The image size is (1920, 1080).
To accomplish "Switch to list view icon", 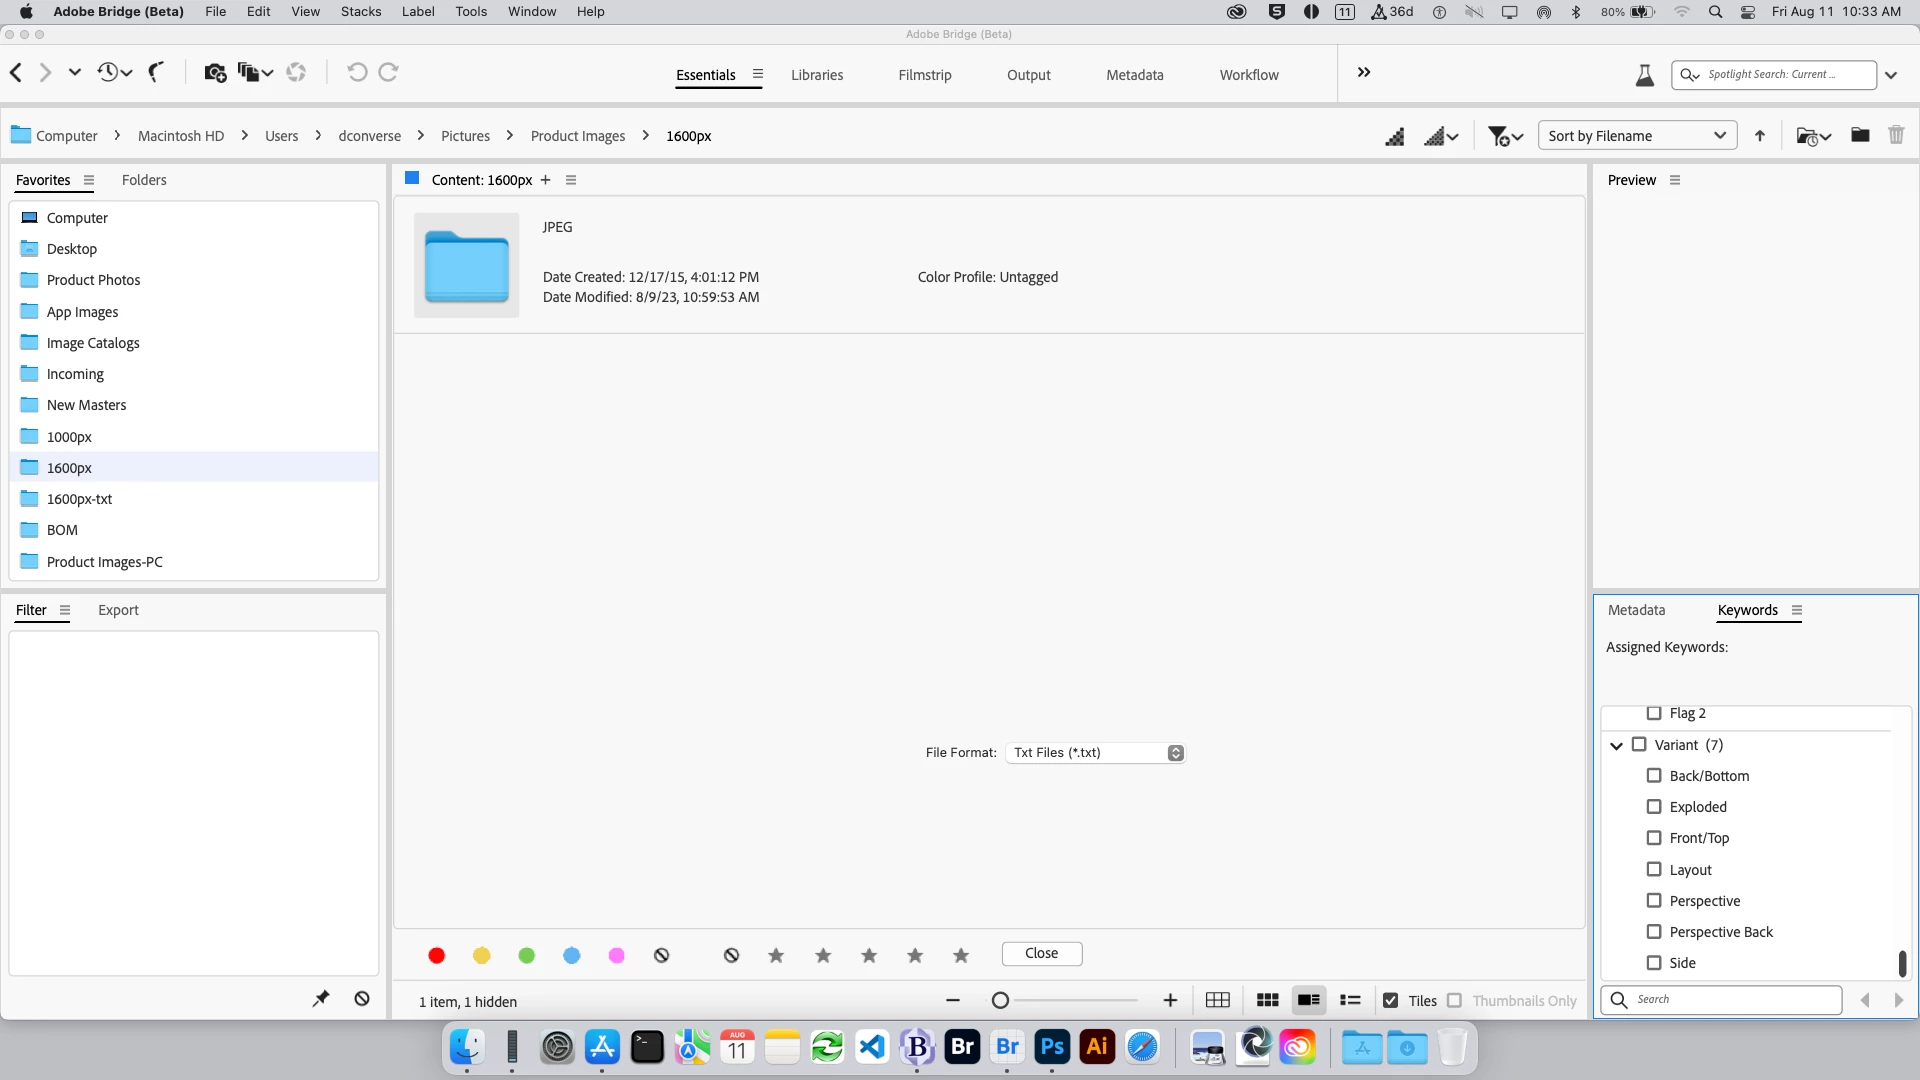I will pos(1350,1001).
